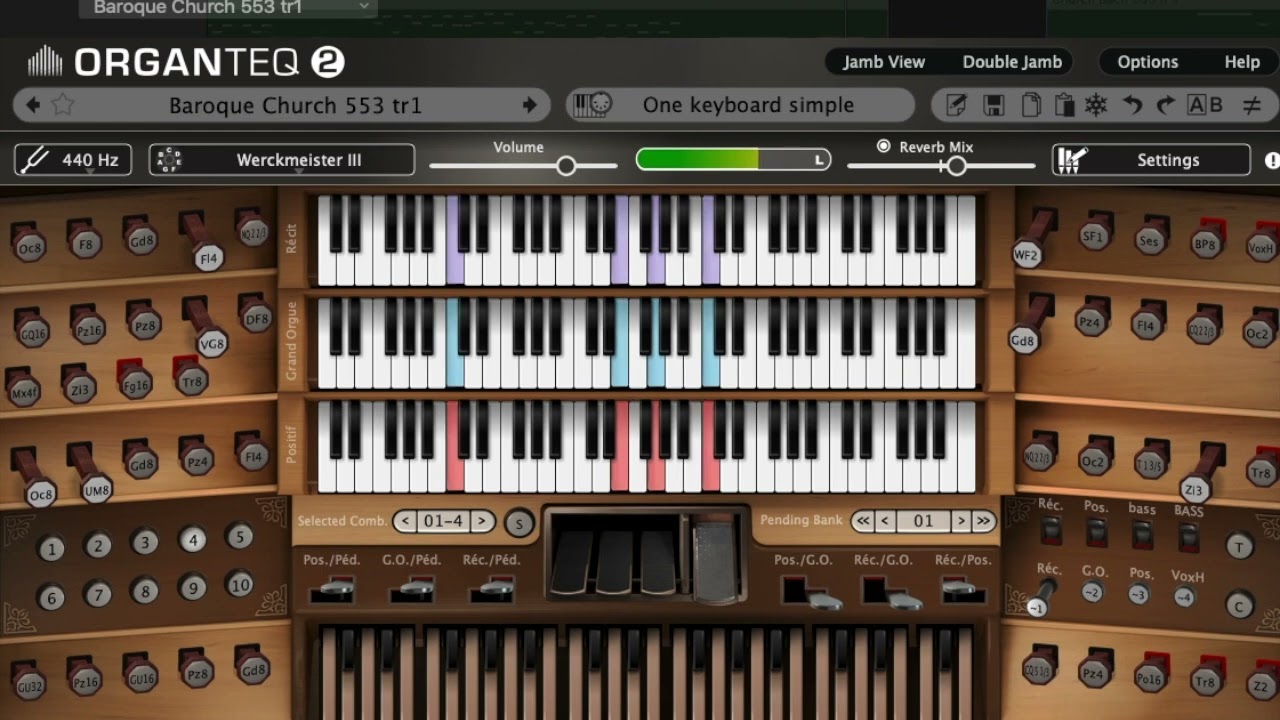Click the paste preset clipboard icon
The width and height of the screenshot is (1280, 720).
(x=1063, y=105)
